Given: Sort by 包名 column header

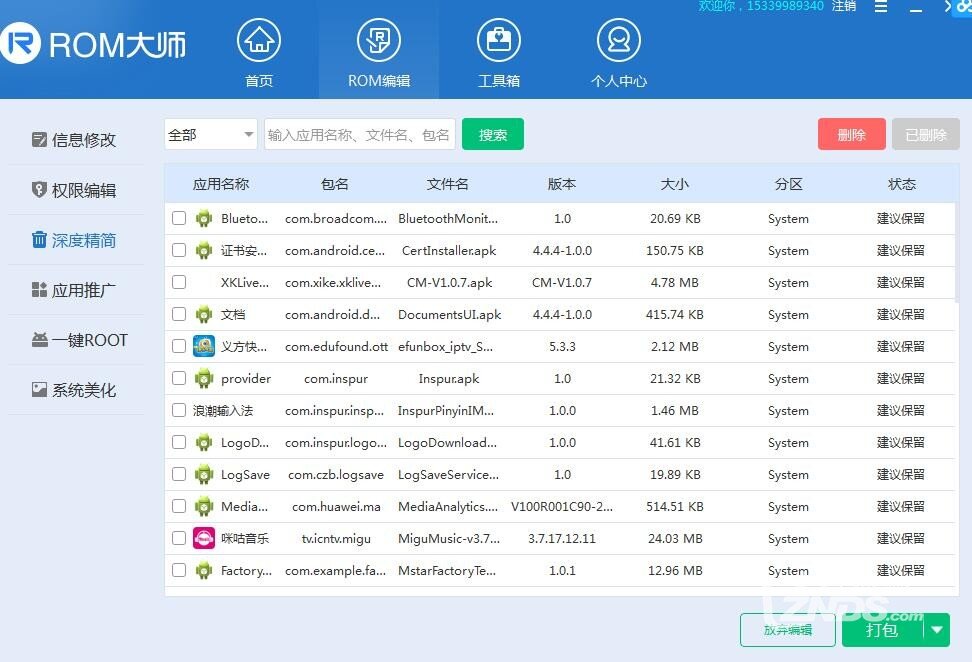Looking at the screenshot, I should tap(335, 184).
